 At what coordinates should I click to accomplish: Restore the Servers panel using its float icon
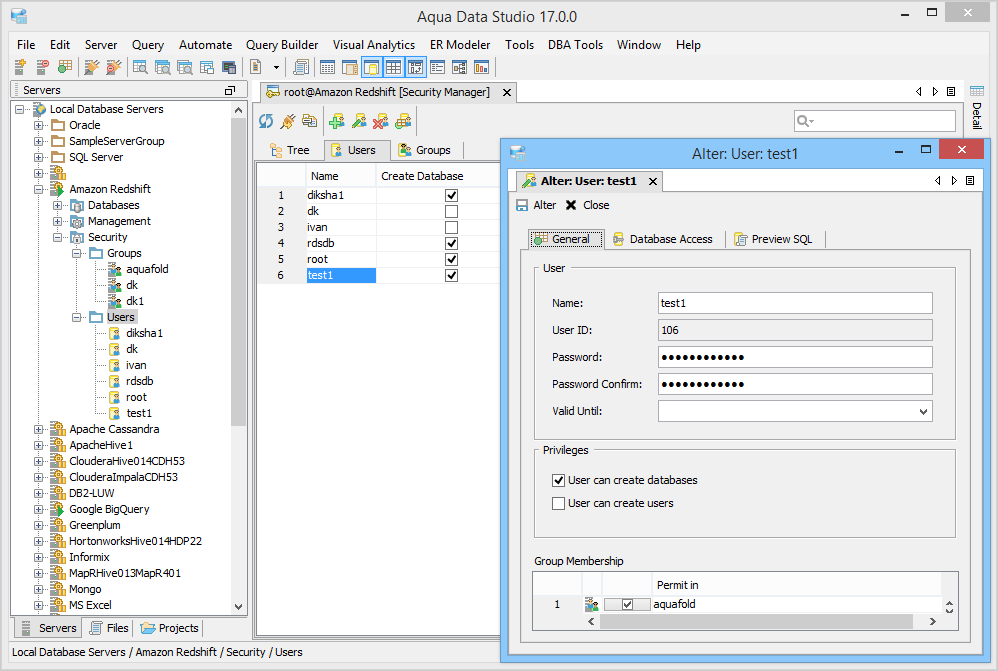click(230, 90)
